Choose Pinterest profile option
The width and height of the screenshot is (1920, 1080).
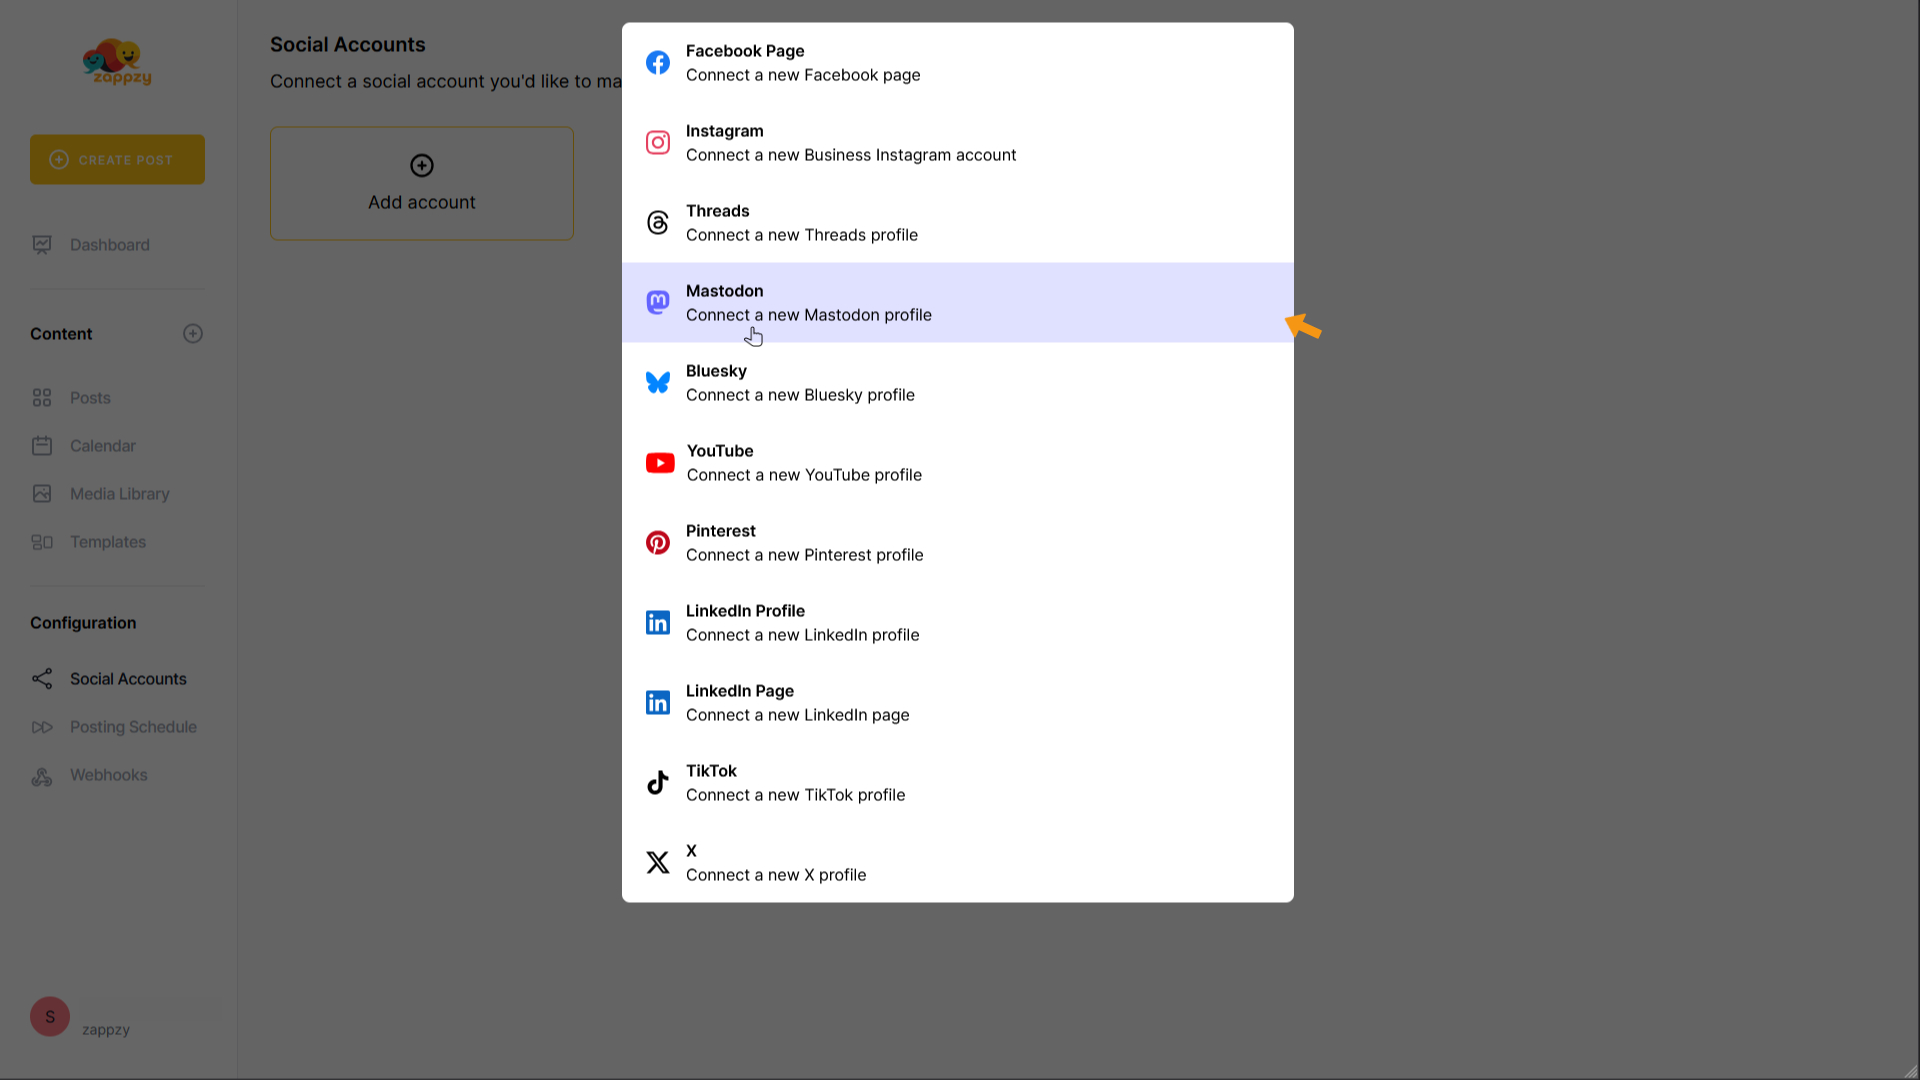(x=958, y=543)
